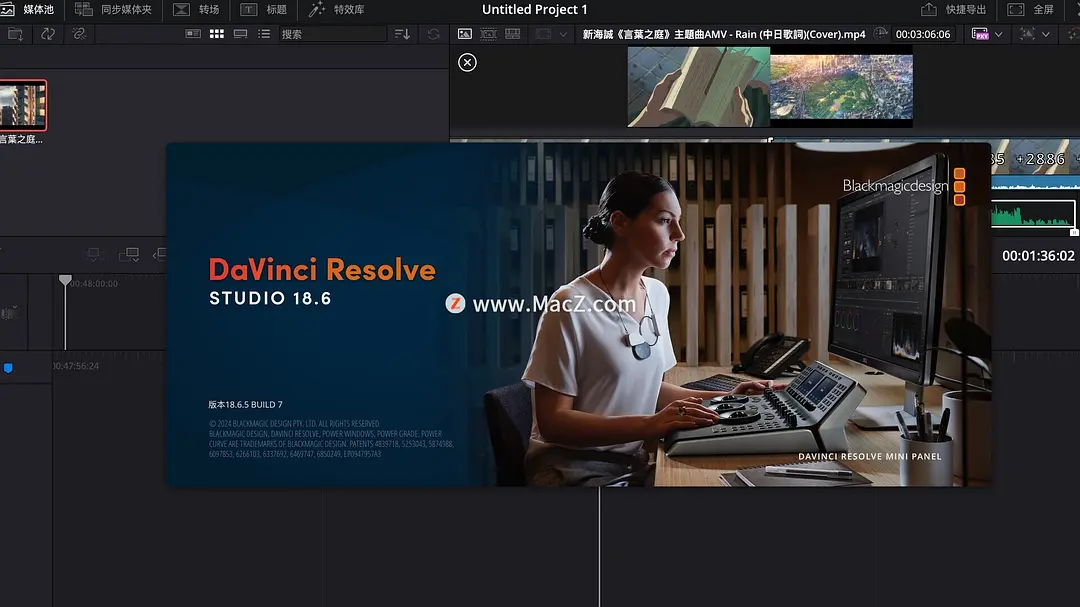1080x607 pixels.
Task: Click the aerial city frame in viewer preview
Action: click(841, 87)
